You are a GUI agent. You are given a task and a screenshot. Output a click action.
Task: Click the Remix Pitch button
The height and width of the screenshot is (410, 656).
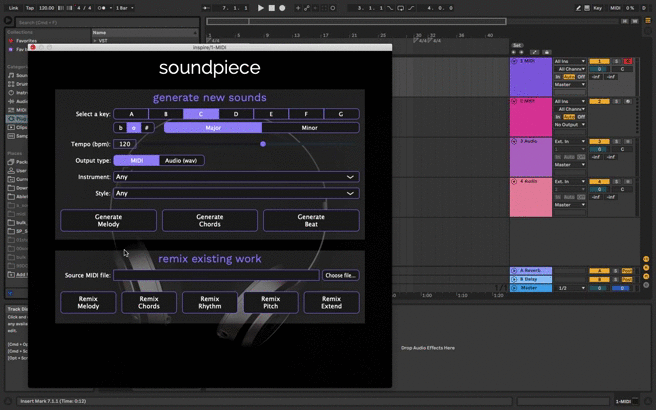[x=271, y=302]
